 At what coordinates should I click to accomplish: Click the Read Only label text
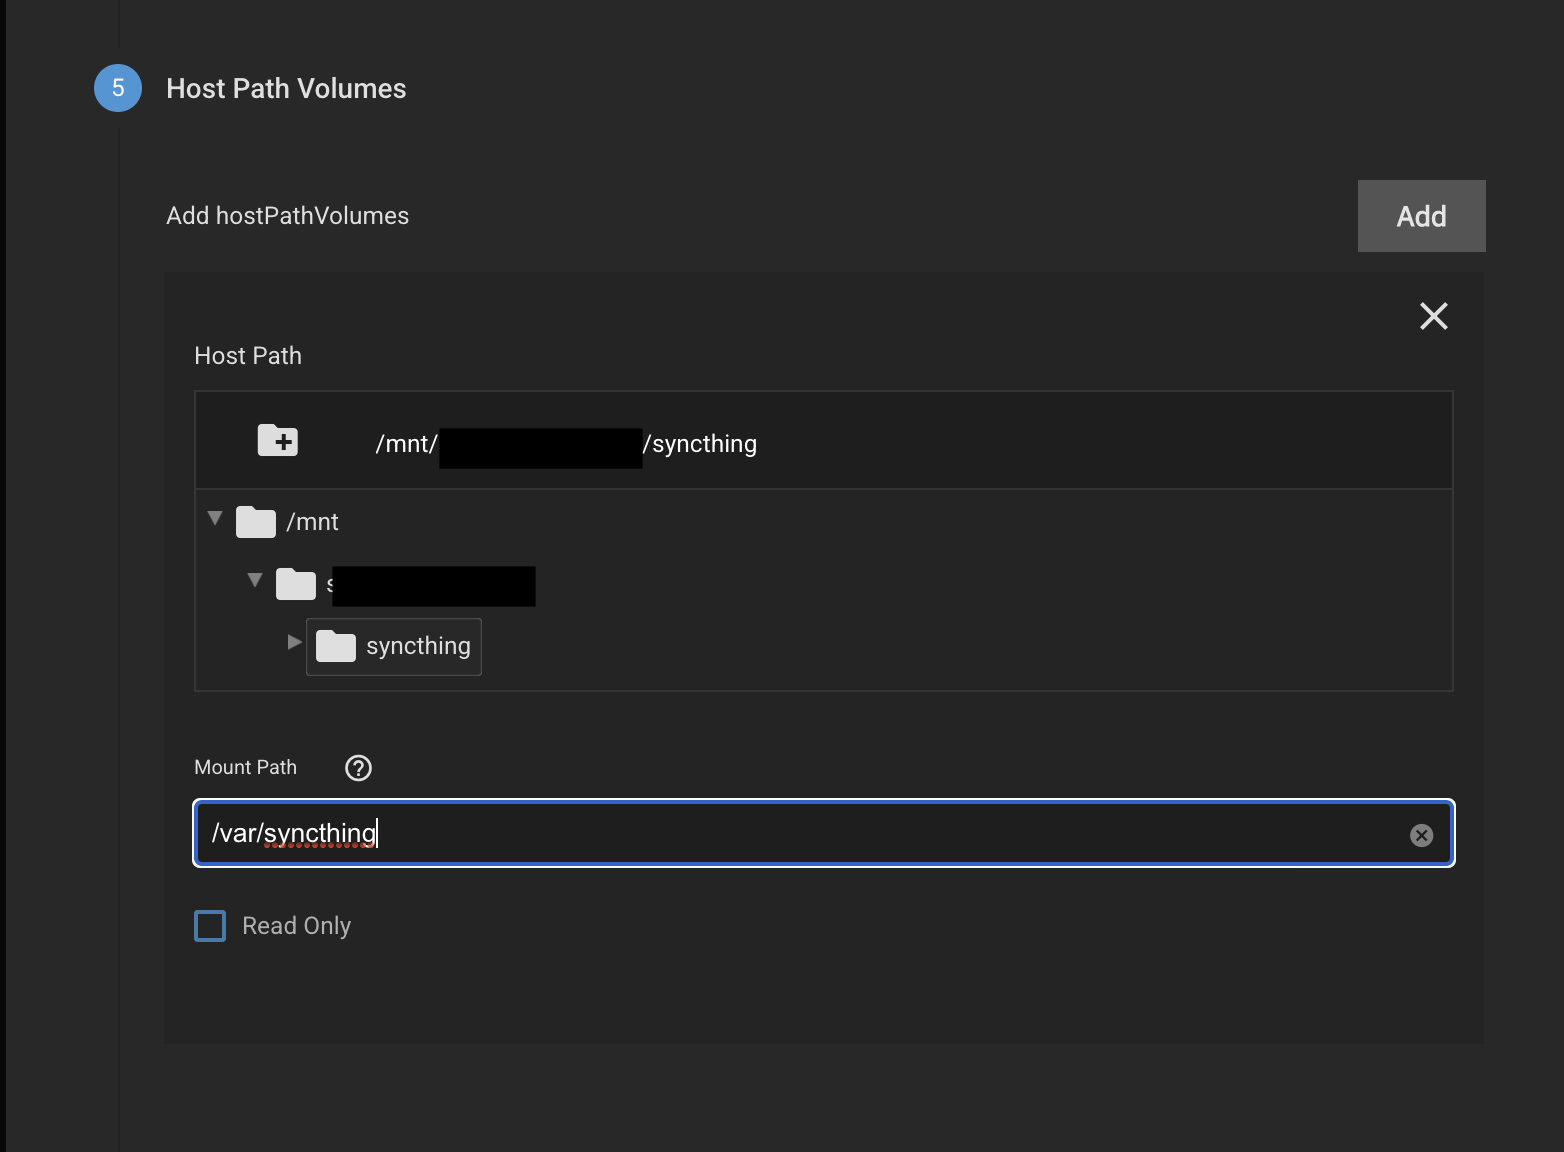click(296, 926)
